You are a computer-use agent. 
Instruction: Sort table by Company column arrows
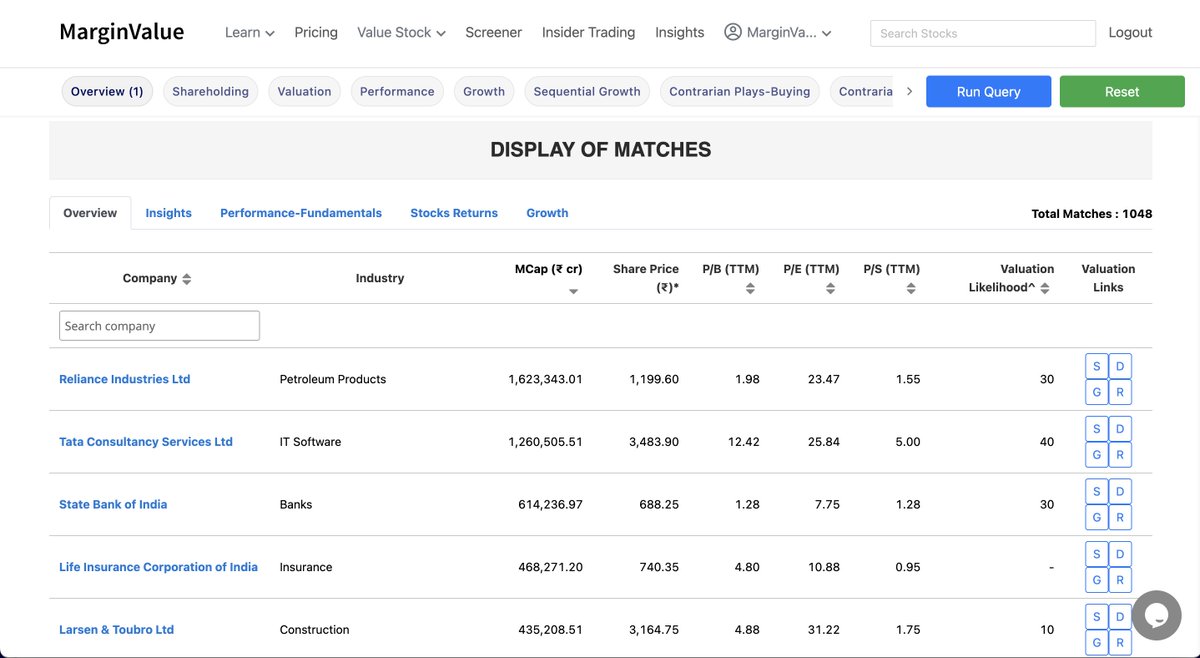(x=187, y=279)
